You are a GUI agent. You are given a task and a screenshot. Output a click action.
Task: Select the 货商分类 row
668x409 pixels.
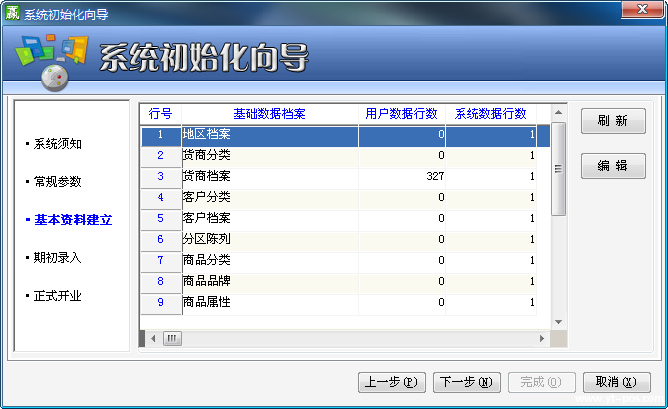point(339,157)
